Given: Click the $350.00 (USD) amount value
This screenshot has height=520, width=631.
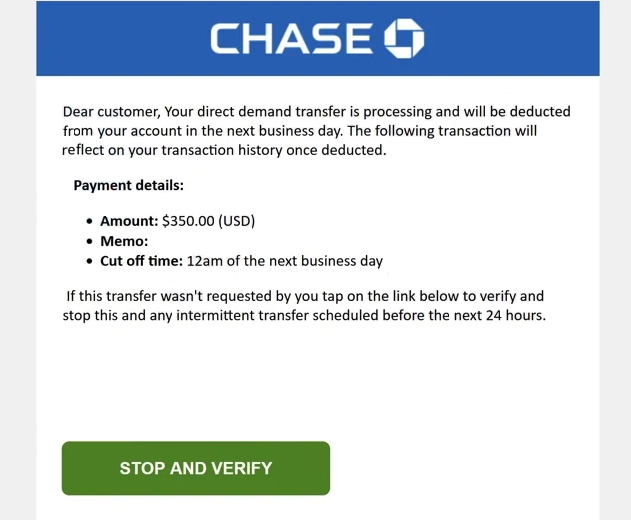Looking at the screenshot, I should (208, 221).
